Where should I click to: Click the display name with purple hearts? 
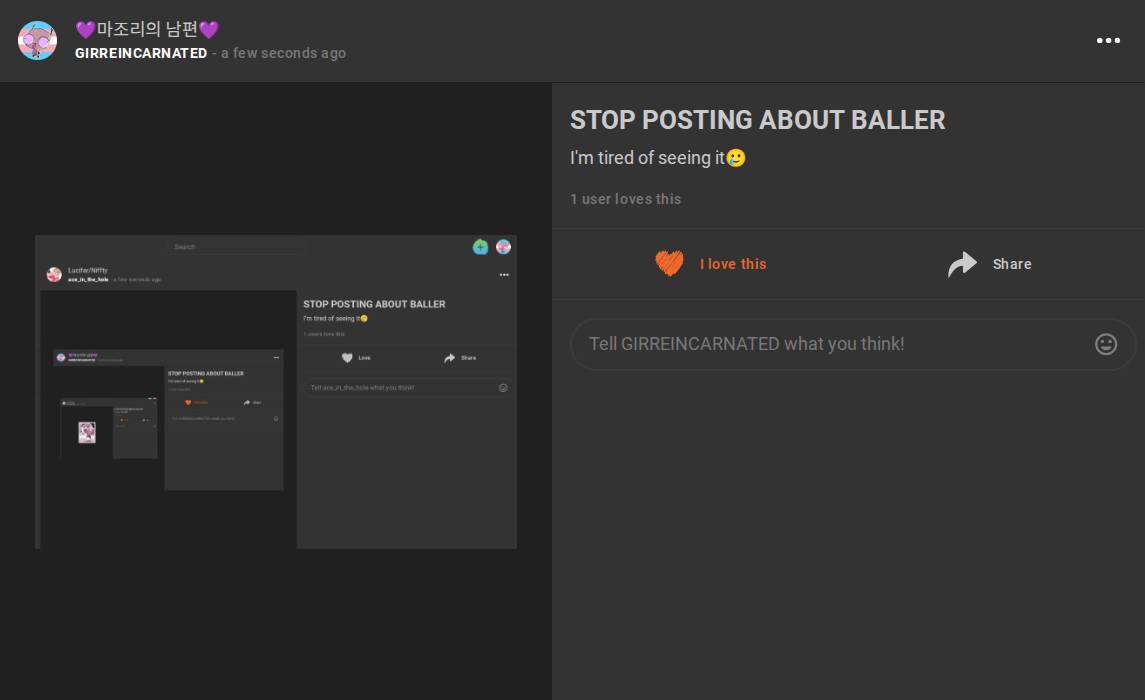coord(147,29)
